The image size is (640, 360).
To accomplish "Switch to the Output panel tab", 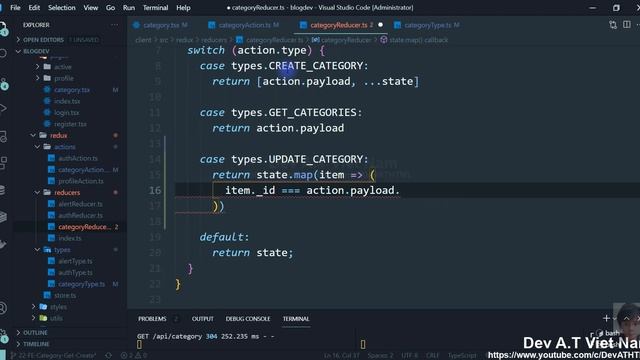I will point(203,319).
